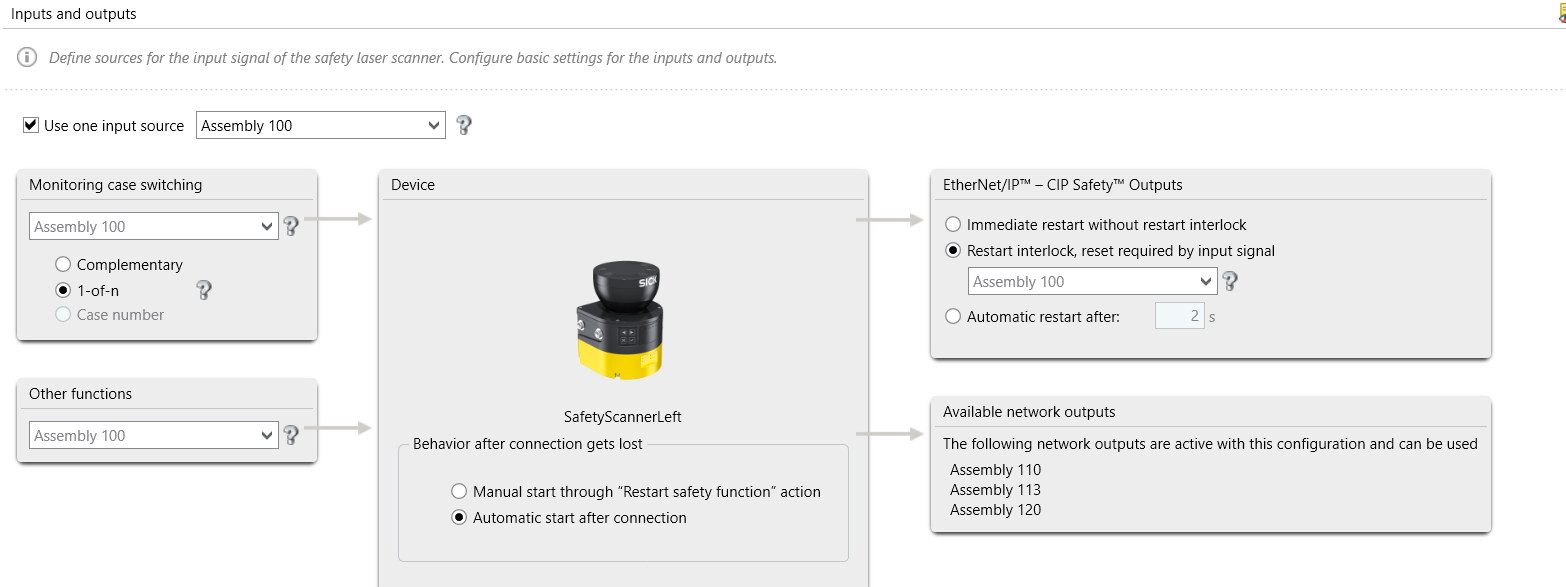Click the info icon above the description text
The height and width of the screenshot is (587, 1566).
pos(24,57)
